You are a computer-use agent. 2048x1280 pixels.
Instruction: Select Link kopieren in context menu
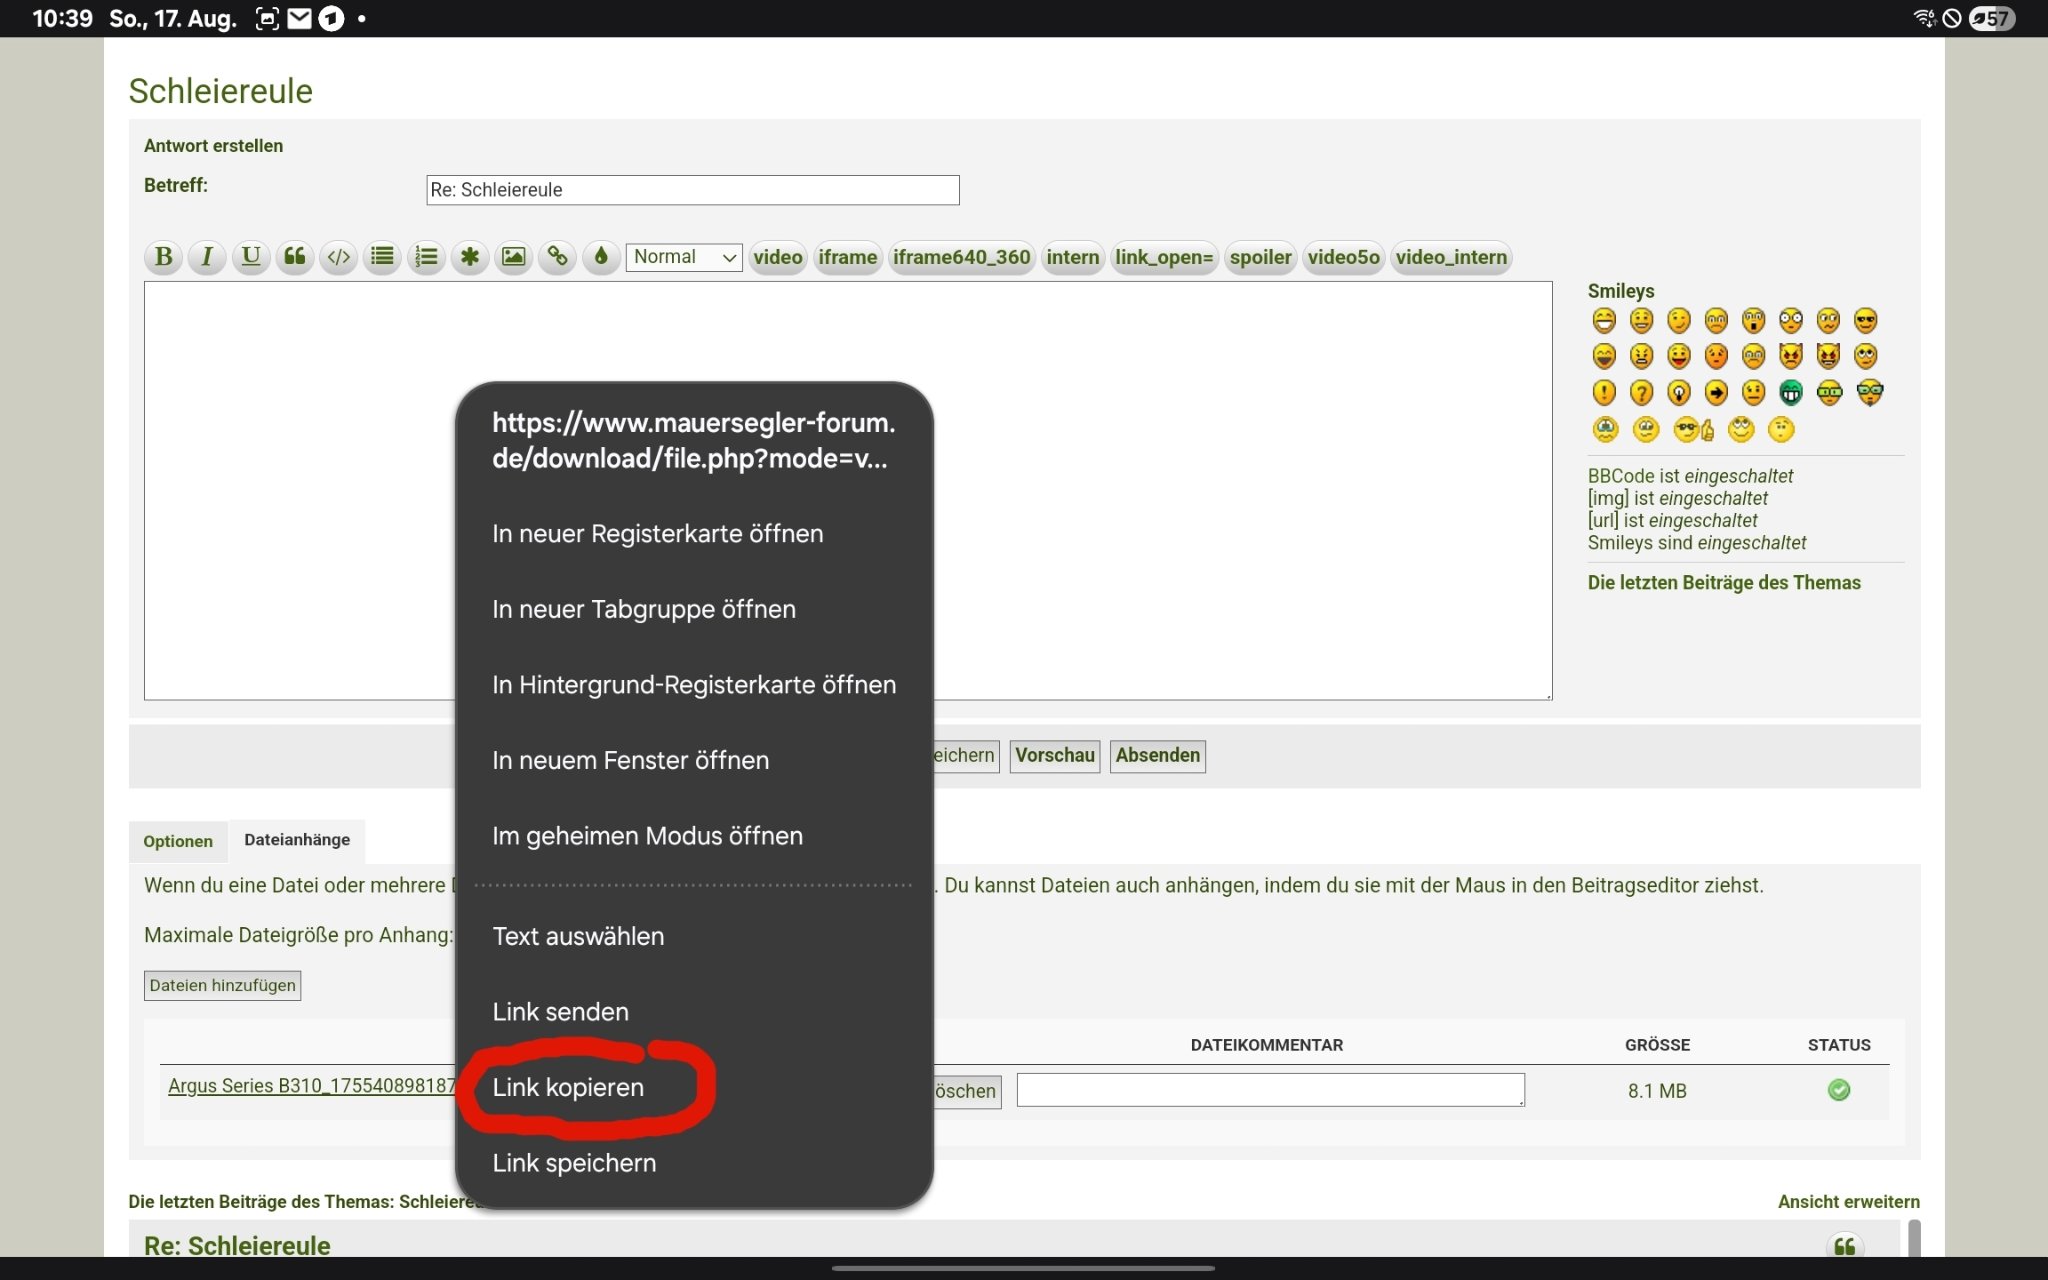coord(568,1087)
